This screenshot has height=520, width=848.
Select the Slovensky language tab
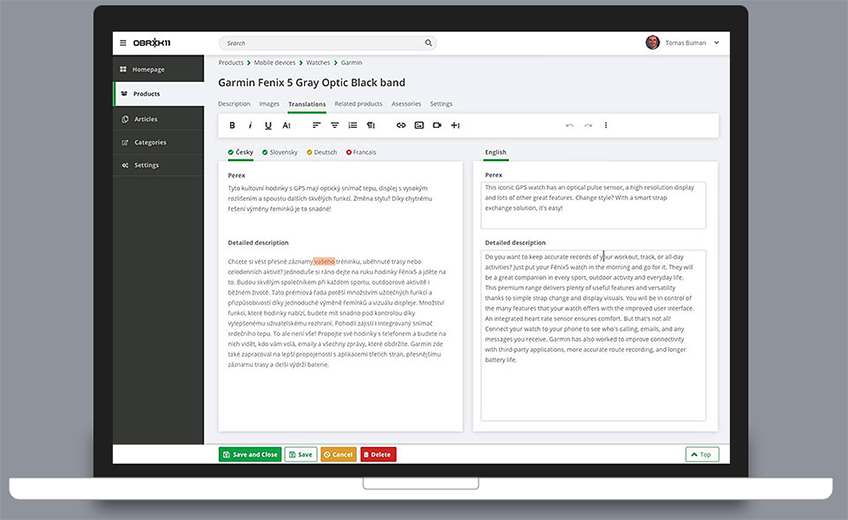pos(280,152)
